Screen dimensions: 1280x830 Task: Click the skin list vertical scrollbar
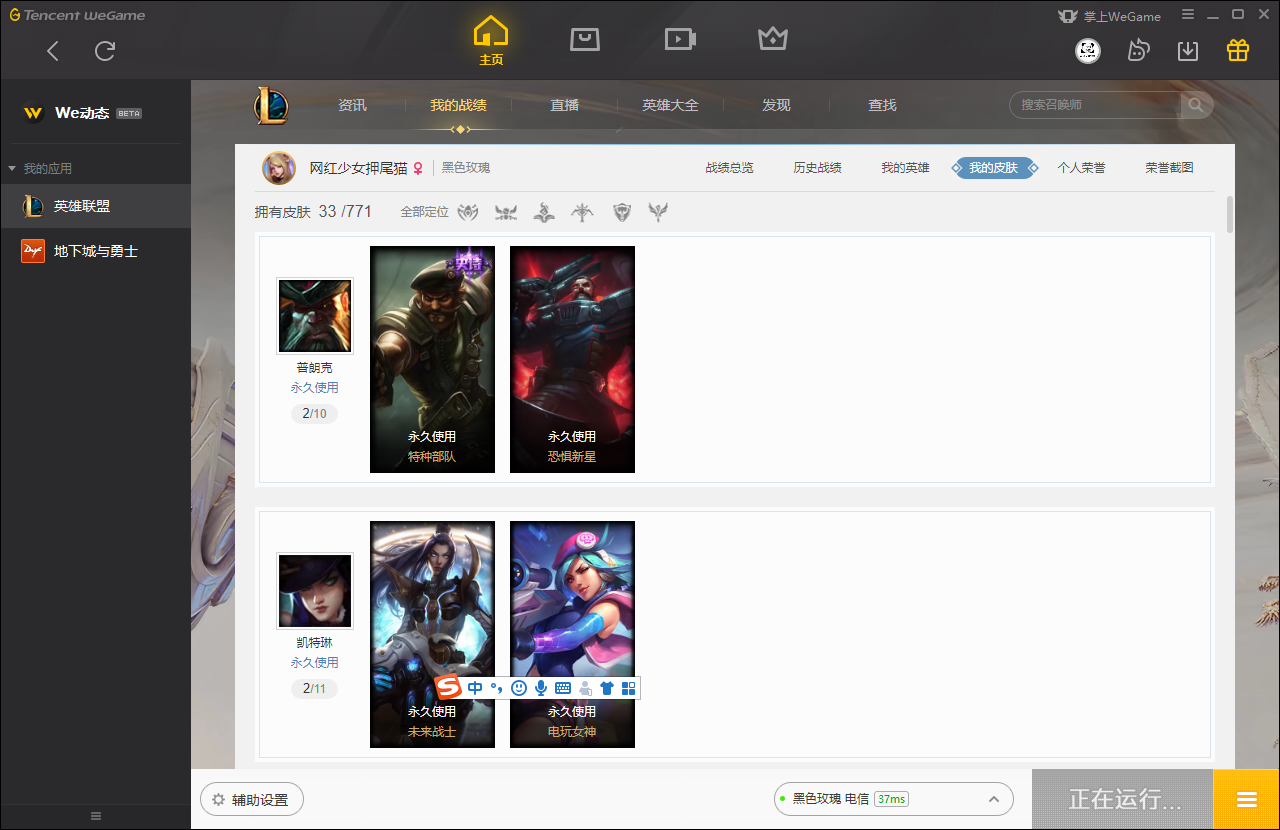(1229, 214)
